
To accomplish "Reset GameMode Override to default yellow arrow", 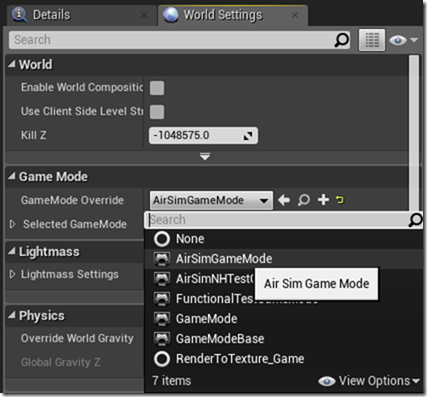I will 340,200.
